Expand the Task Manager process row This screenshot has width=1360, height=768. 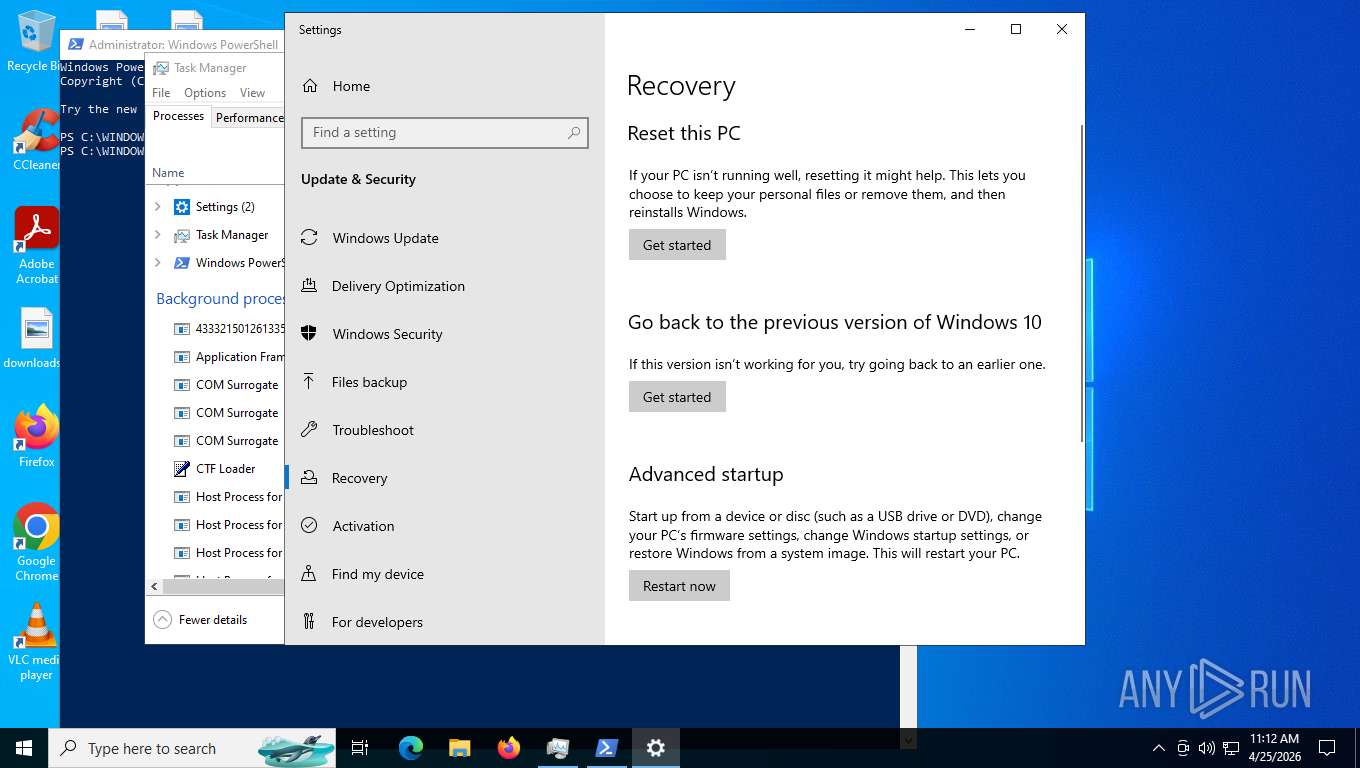(157, 235)
